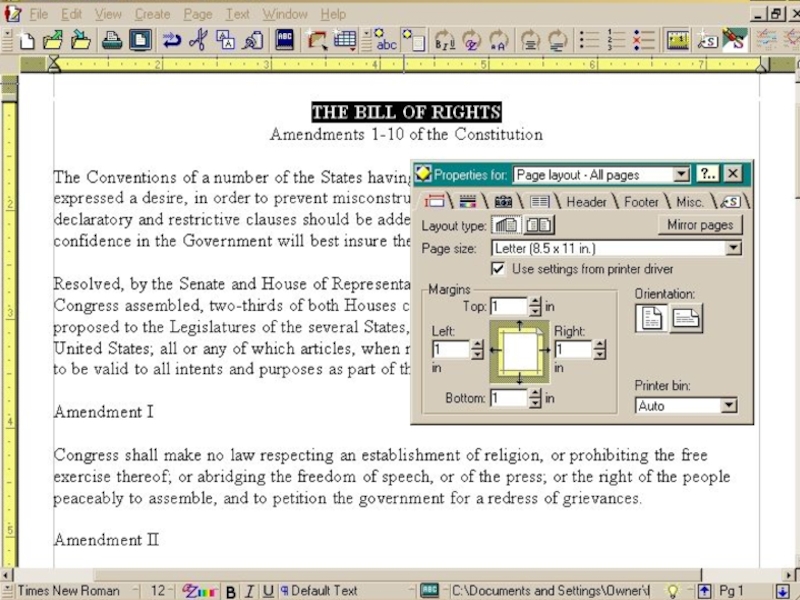Click the Cut scissors icon
The width and height of the screenshot is (800, 600).
(x=198, y=40)
